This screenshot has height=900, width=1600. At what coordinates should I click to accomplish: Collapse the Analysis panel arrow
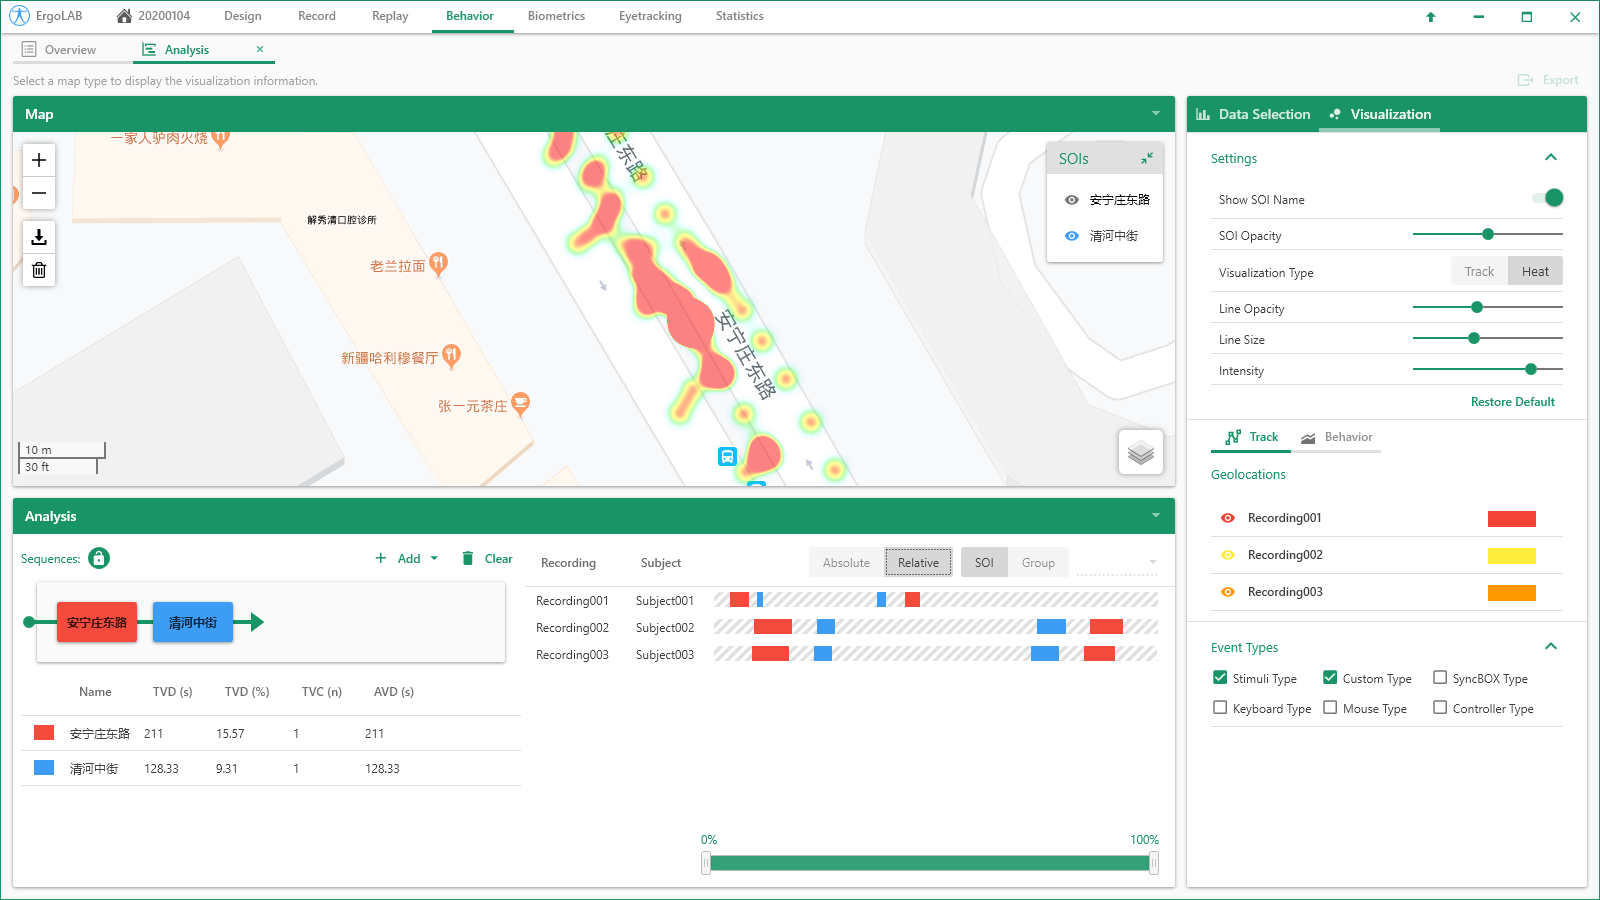pos(1156,516)
